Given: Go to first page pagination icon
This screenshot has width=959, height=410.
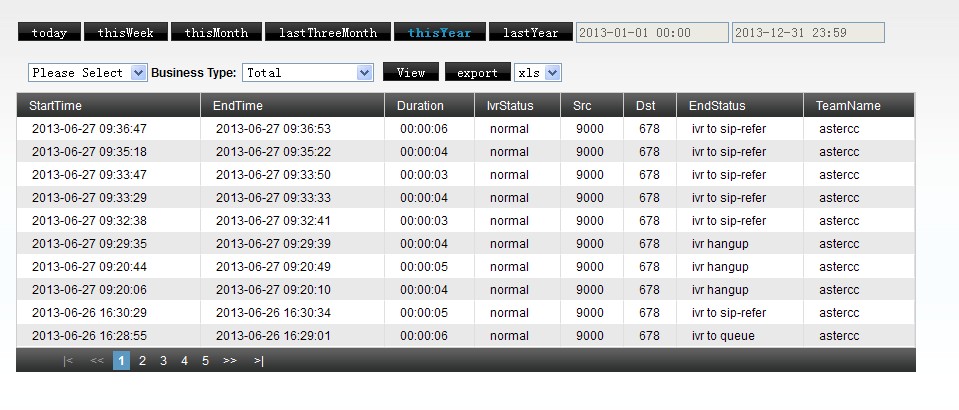Looking at the screenshot, I should tap(68, 361).
